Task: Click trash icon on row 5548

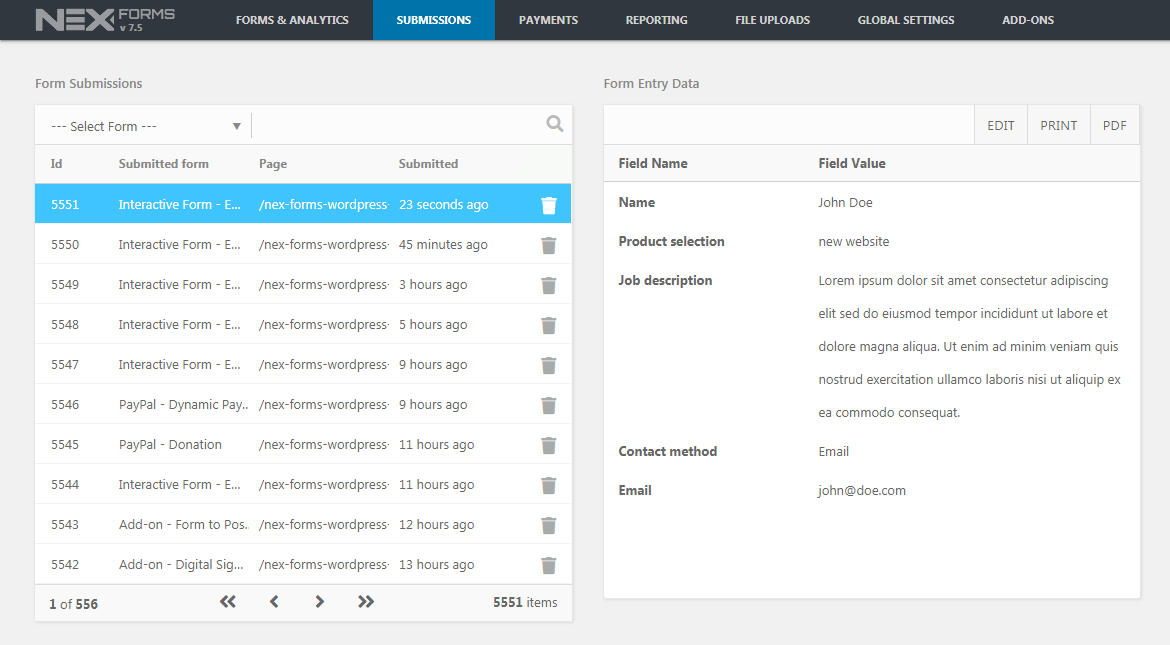Action: pos(548,325)
